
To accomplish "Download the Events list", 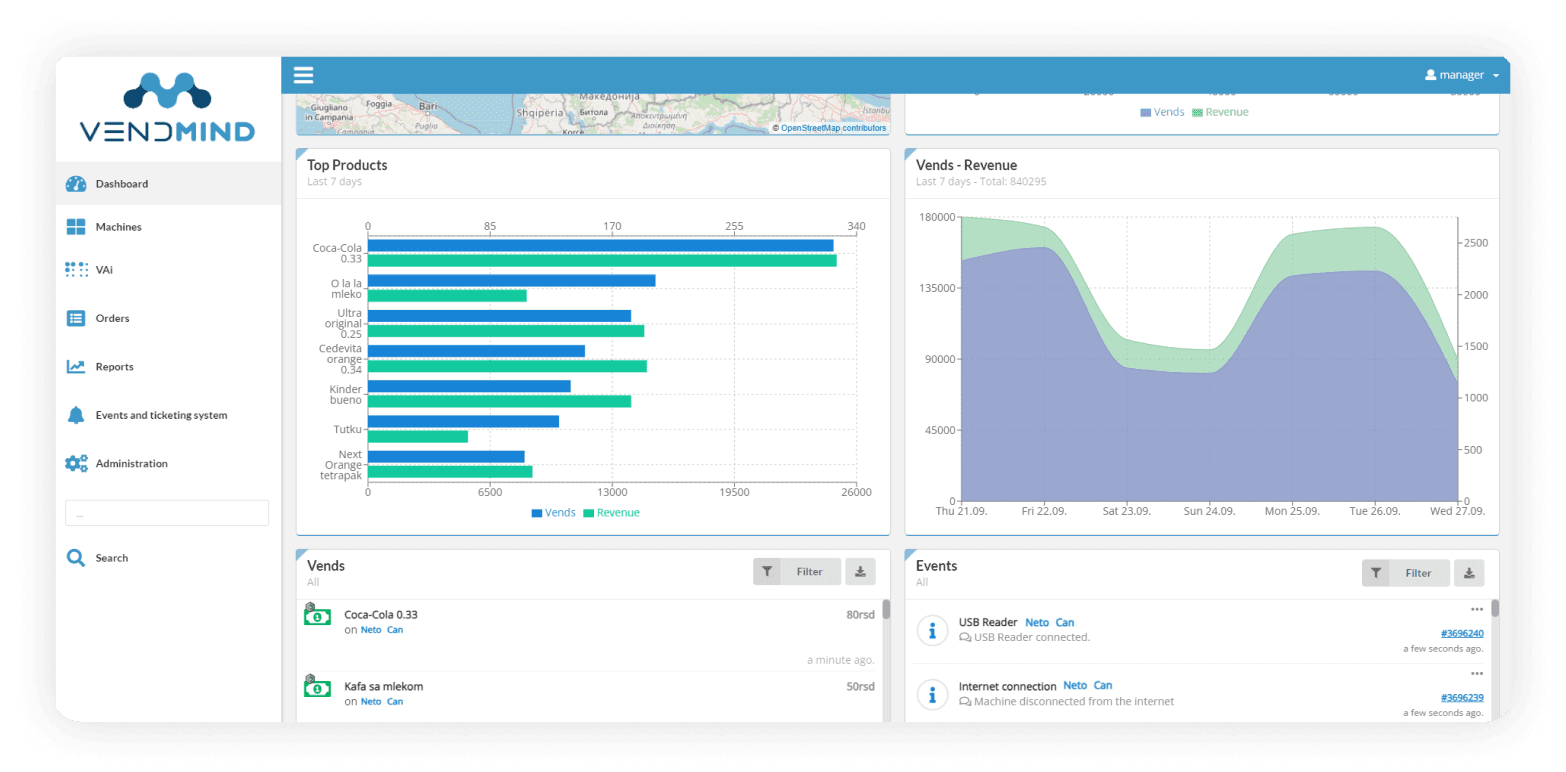I will point(1469,573).
